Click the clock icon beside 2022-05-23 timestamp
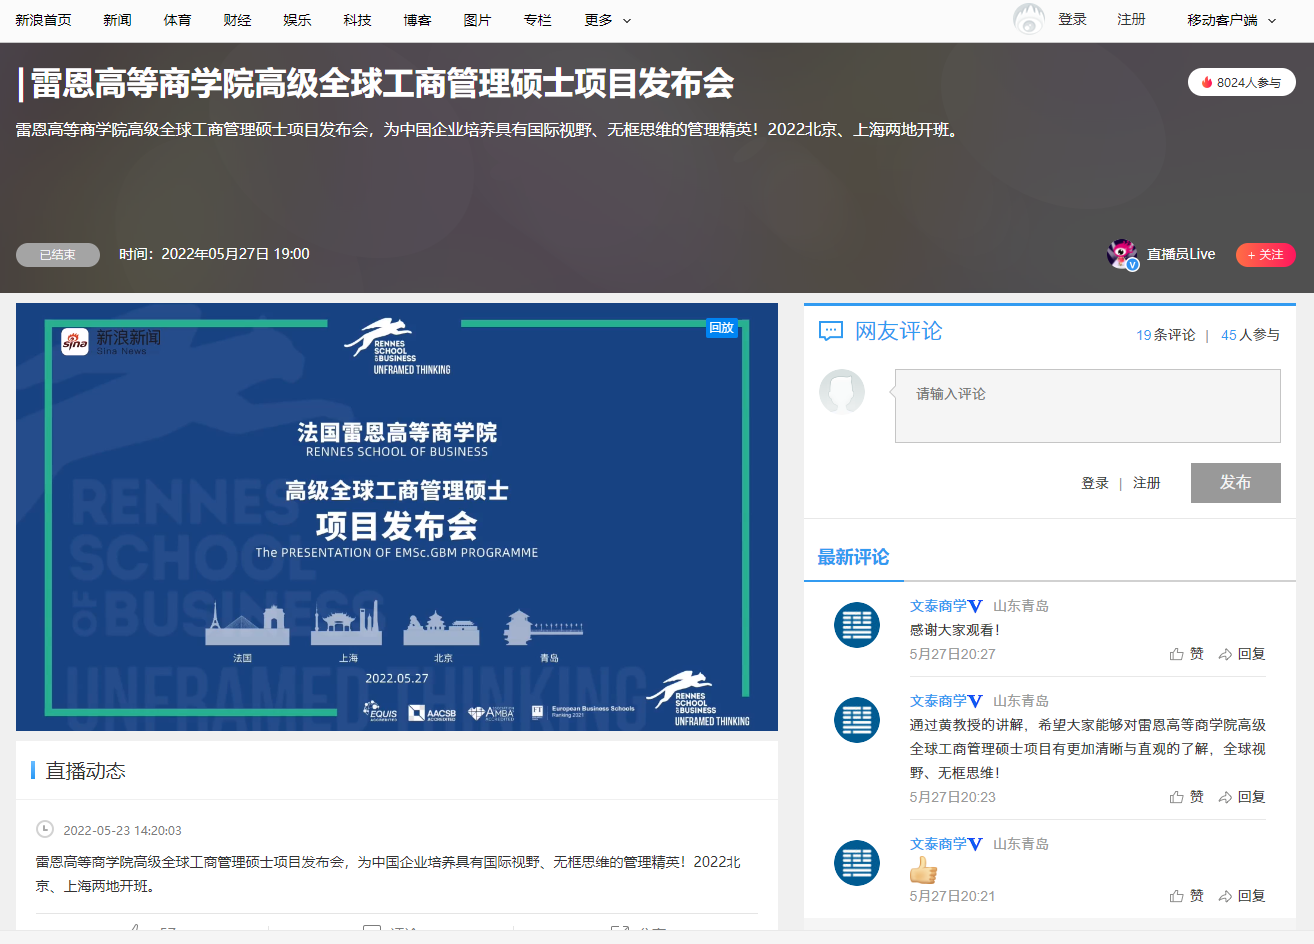The height and width of the screenshot is (944, 1314). point(45,829)
